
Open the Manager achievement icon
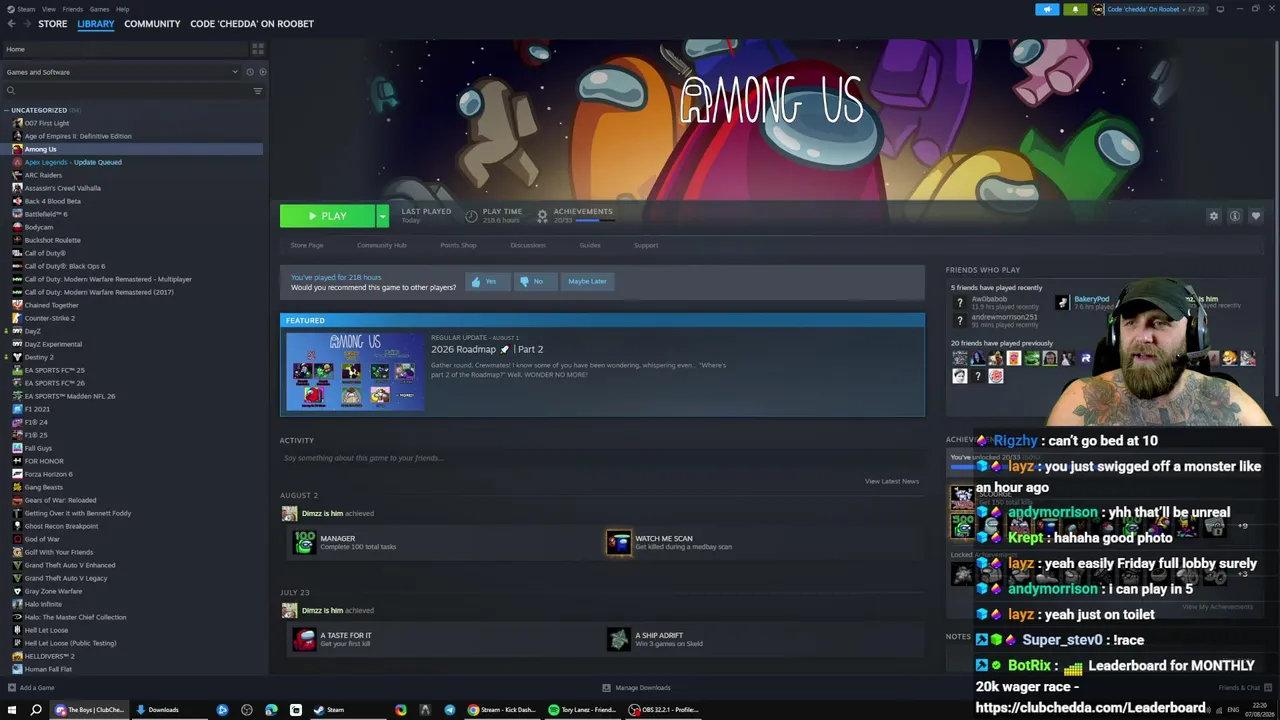point(304,542)
